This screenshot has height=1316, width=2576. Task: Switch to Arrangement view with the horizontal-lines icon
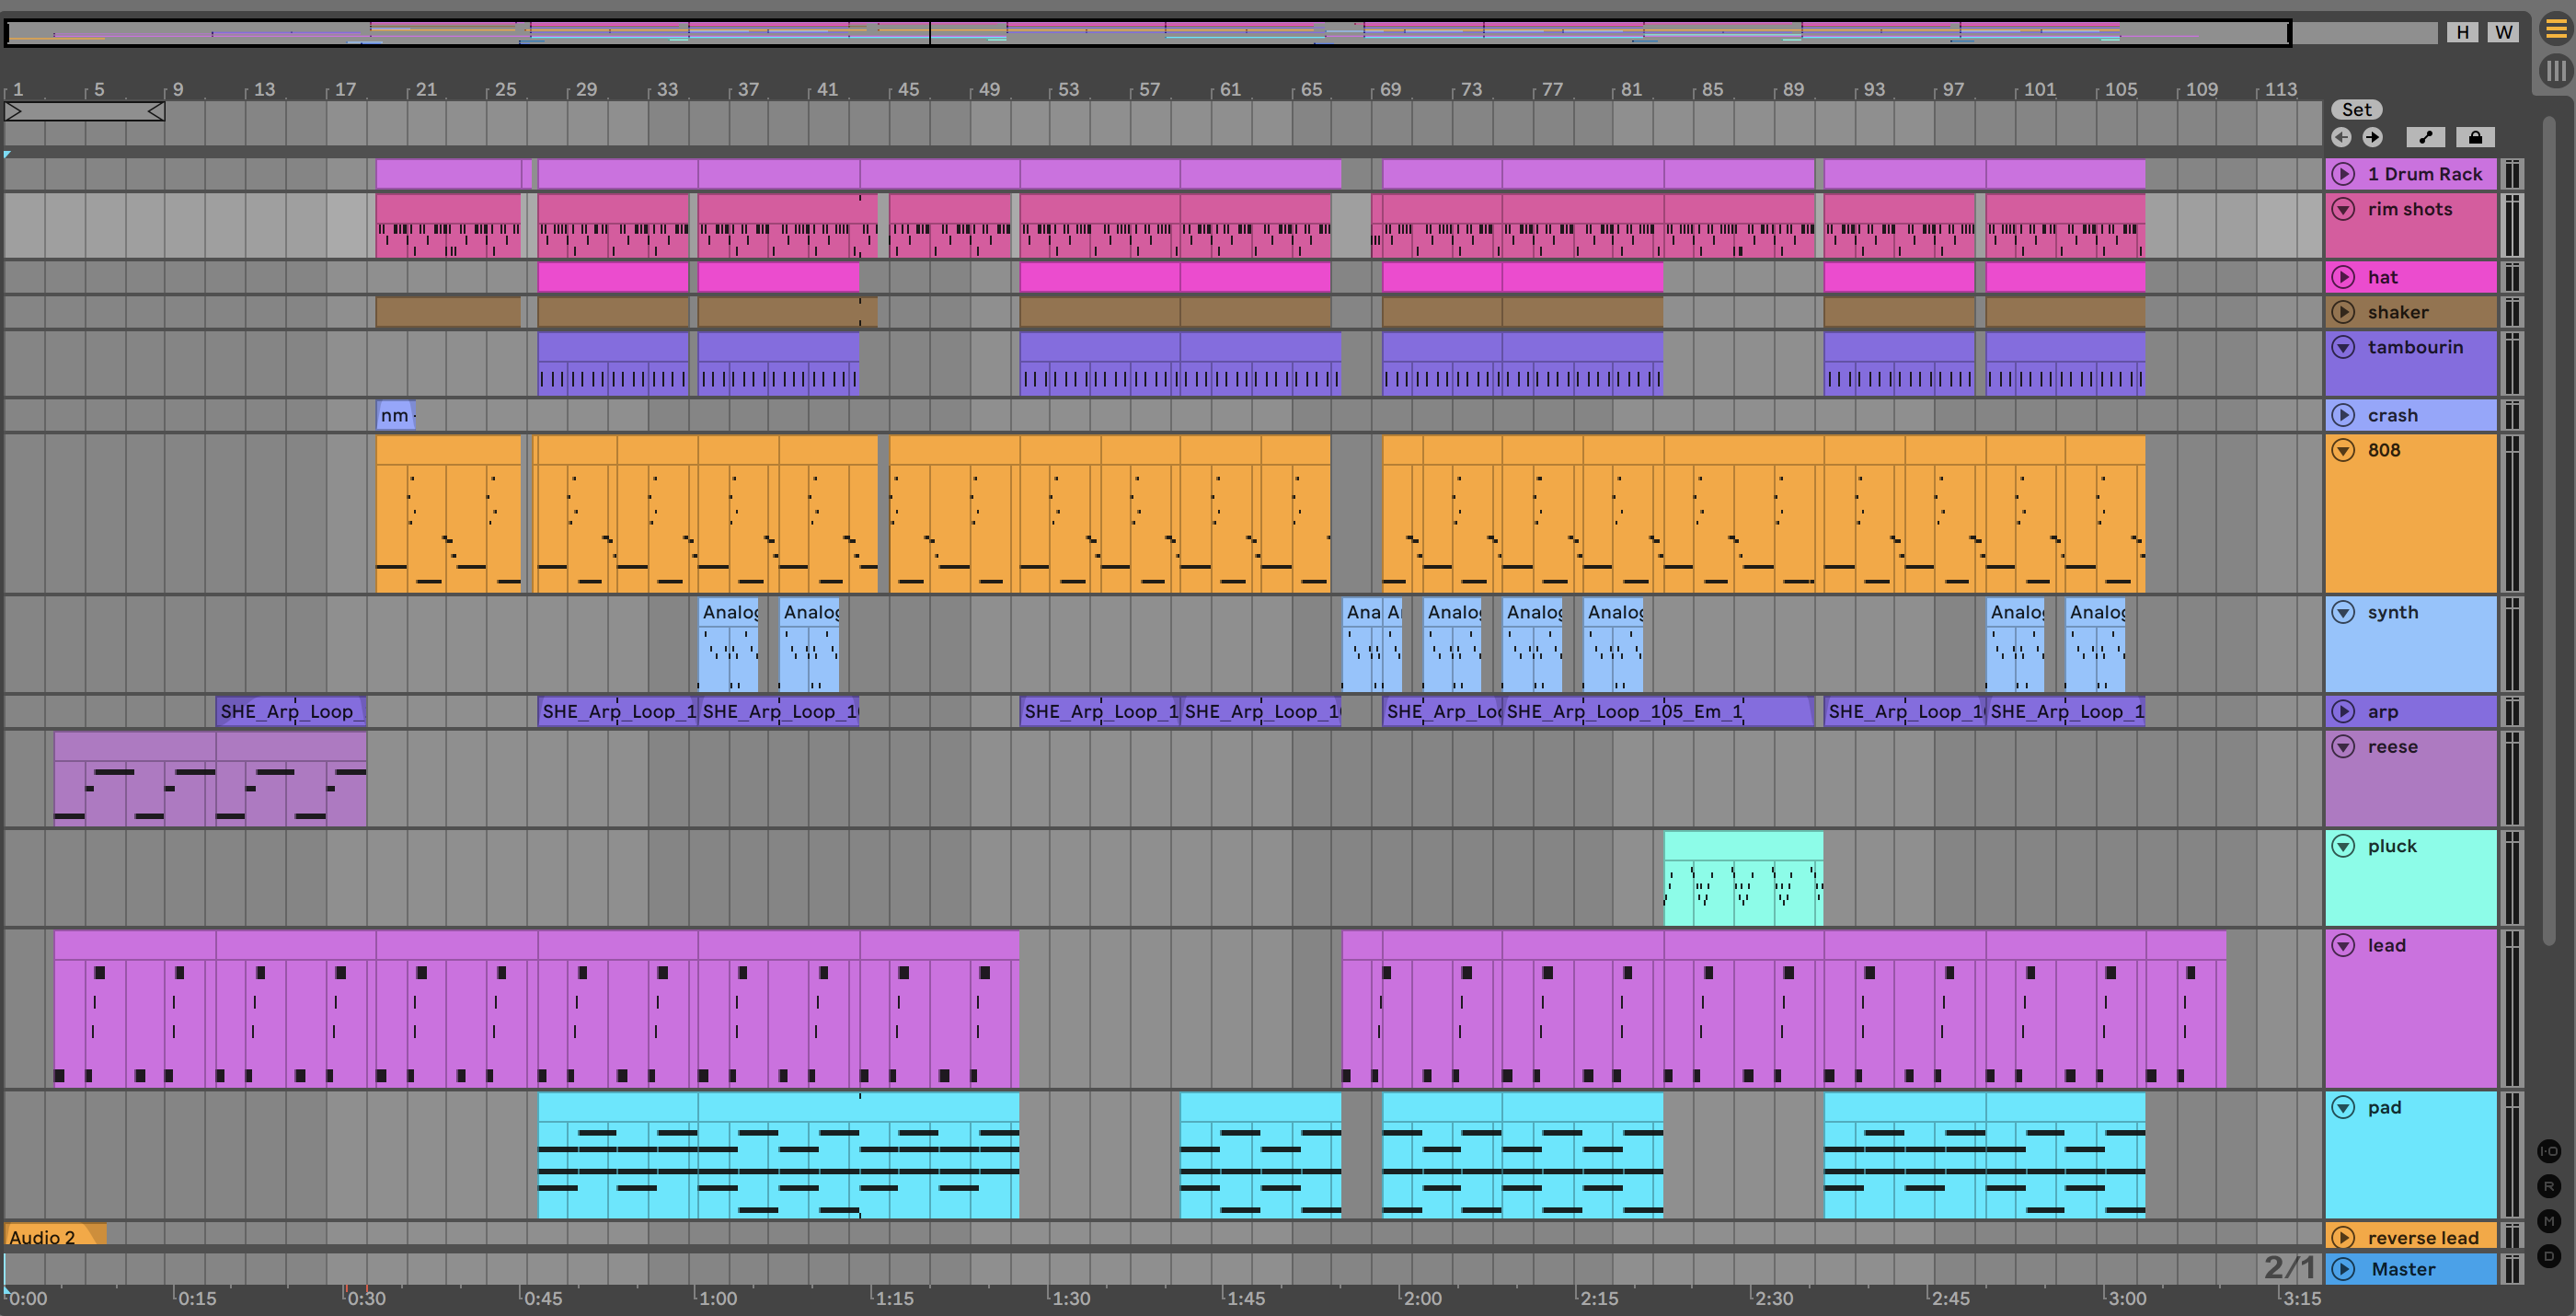[x=2555, y=29]
